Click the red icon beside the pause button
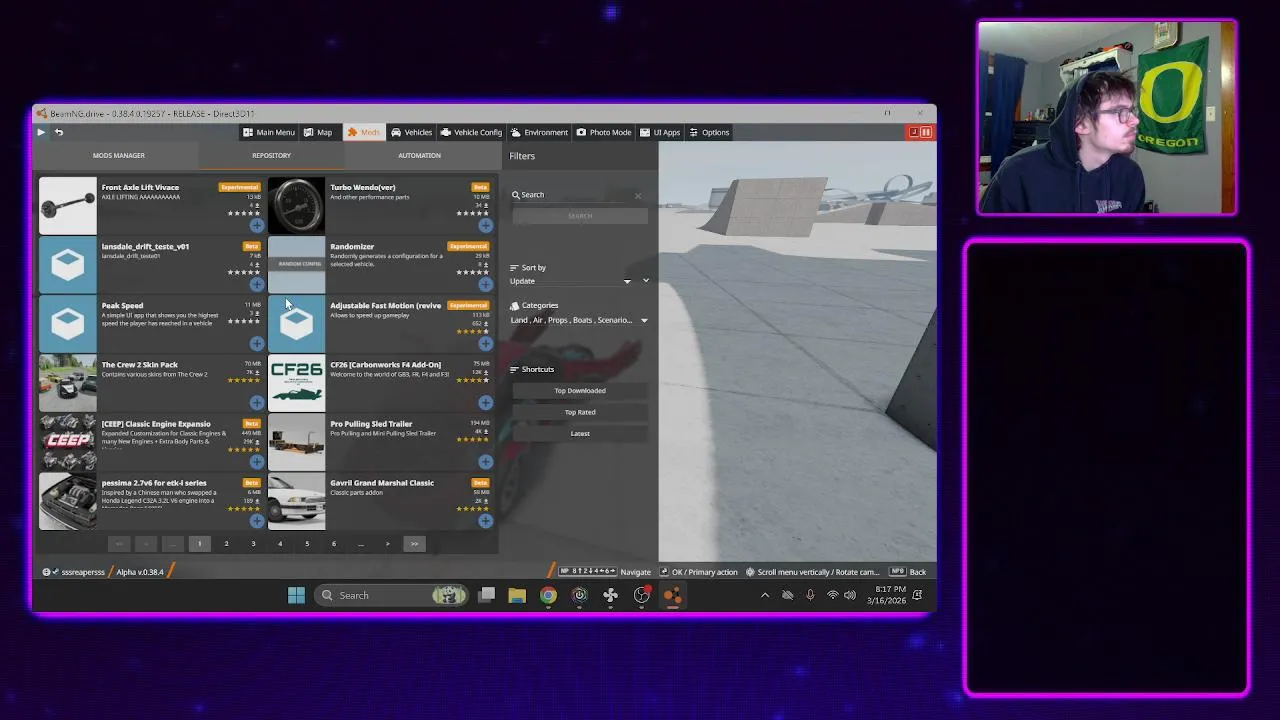 click(913, 132)
